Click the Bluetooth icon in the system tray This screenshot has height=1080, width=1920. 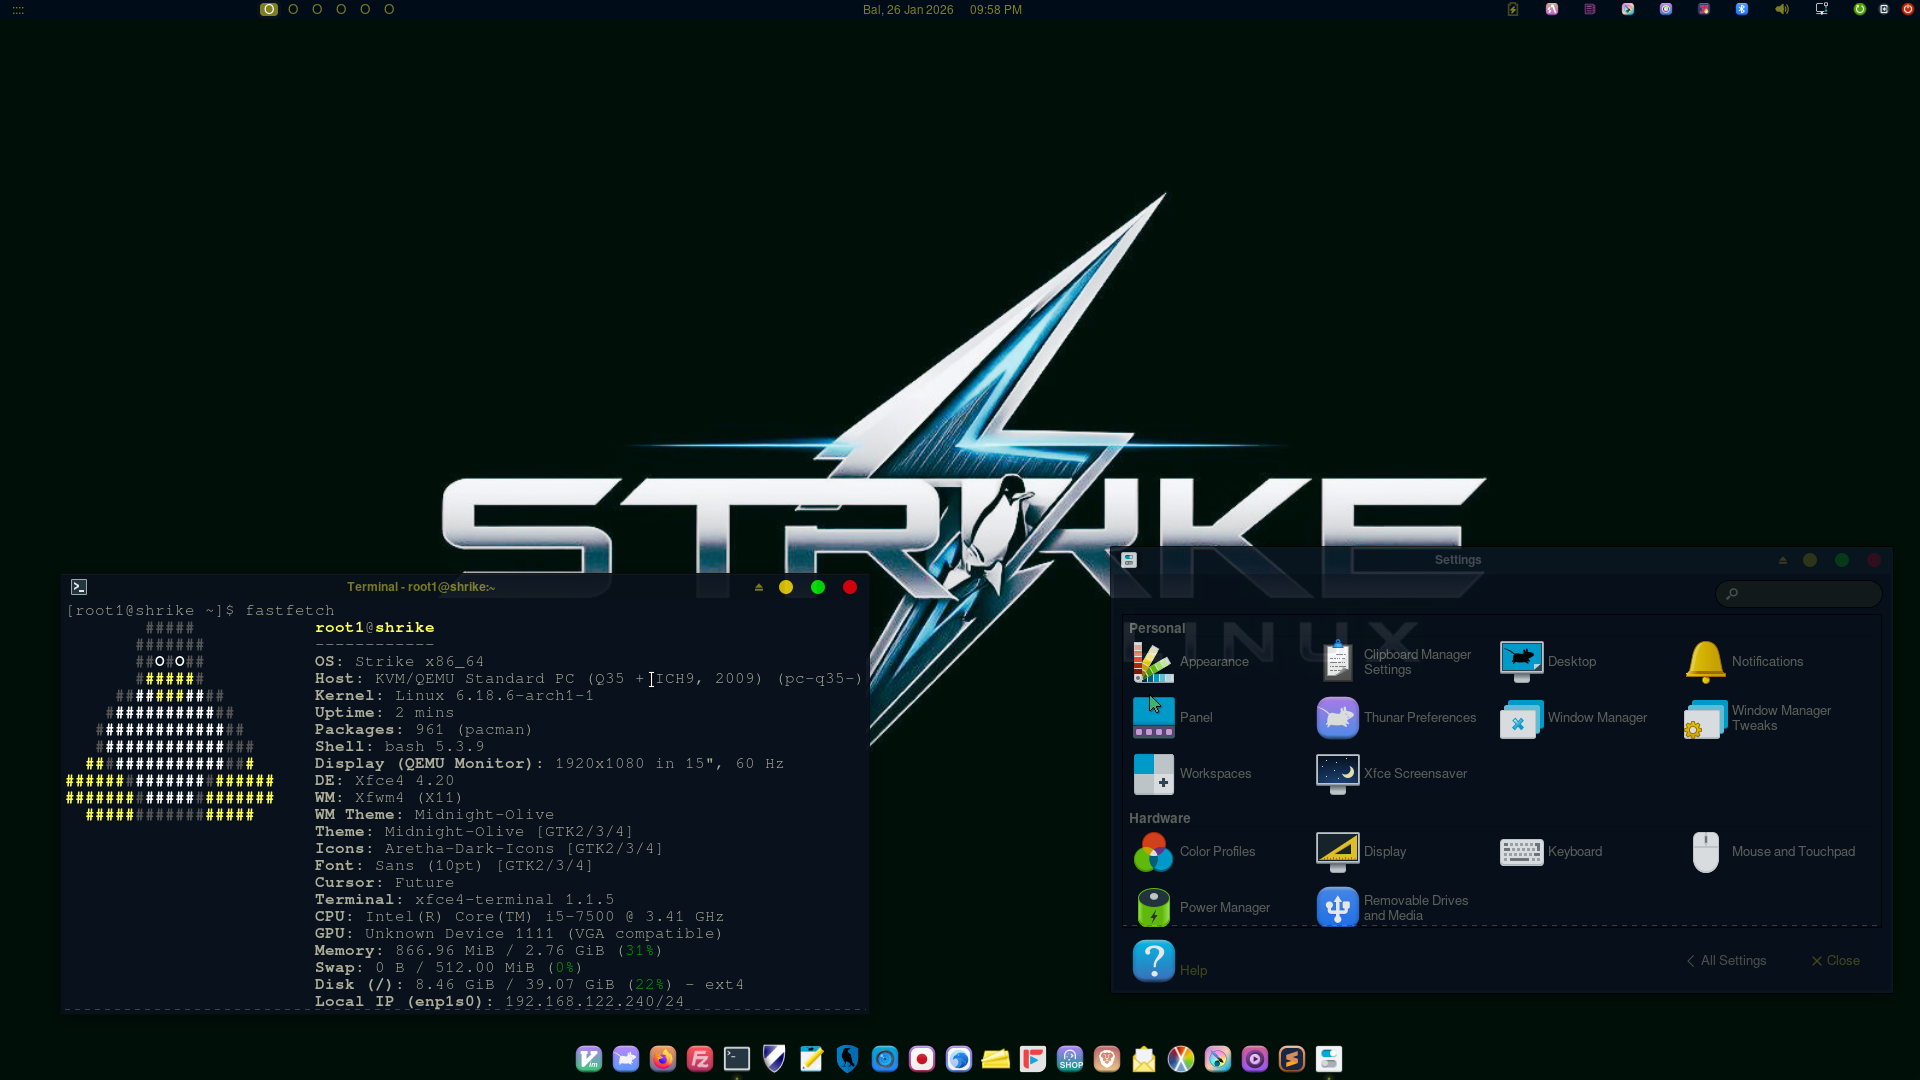click(1742, 9)
